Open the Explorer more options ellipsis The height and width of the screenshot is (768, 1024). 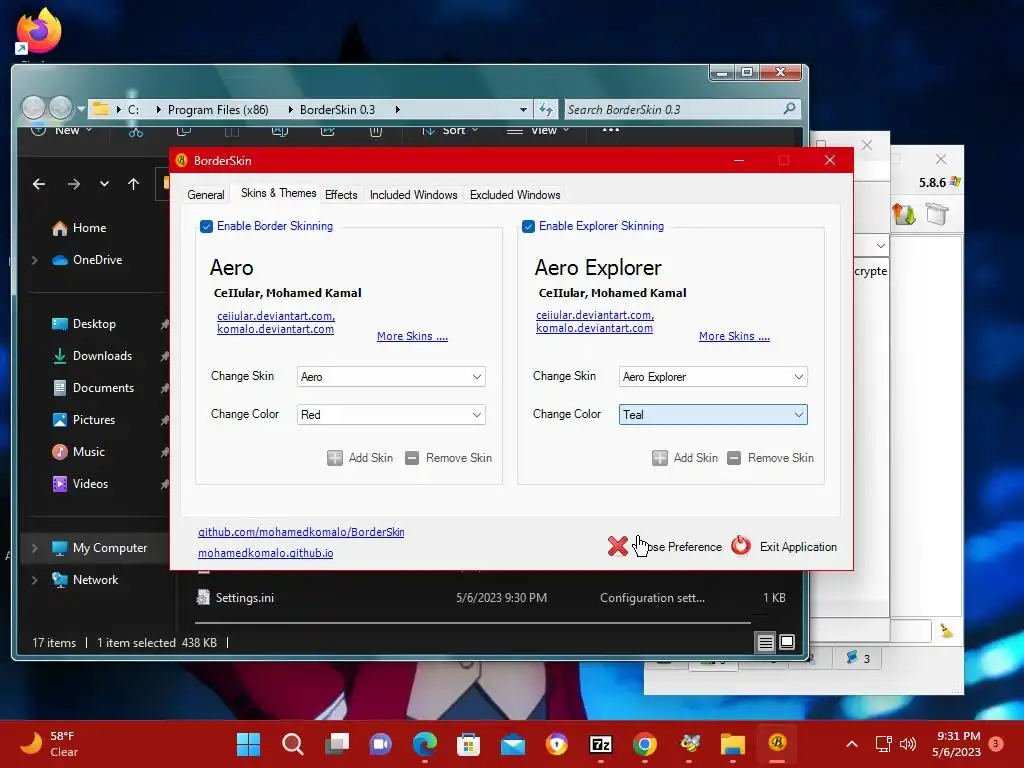611,130
